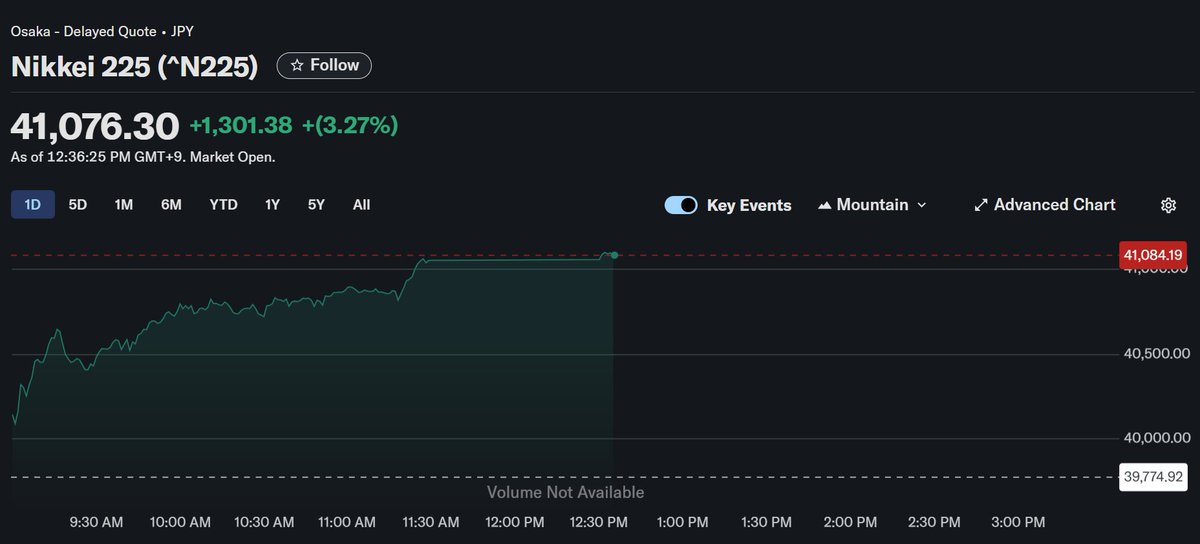Open chart settings gear icon
The image size is (1200, 544).
(x=1168, y=205)
